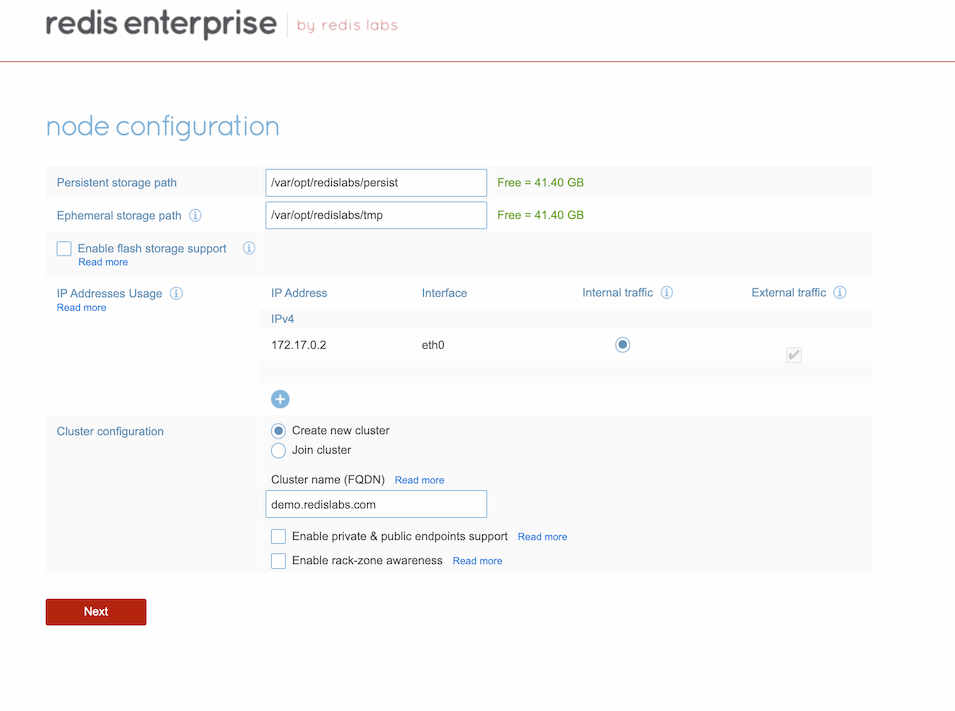955x711 pixels.
Task: Enable flash storage support checkbox
Action: 64,249
